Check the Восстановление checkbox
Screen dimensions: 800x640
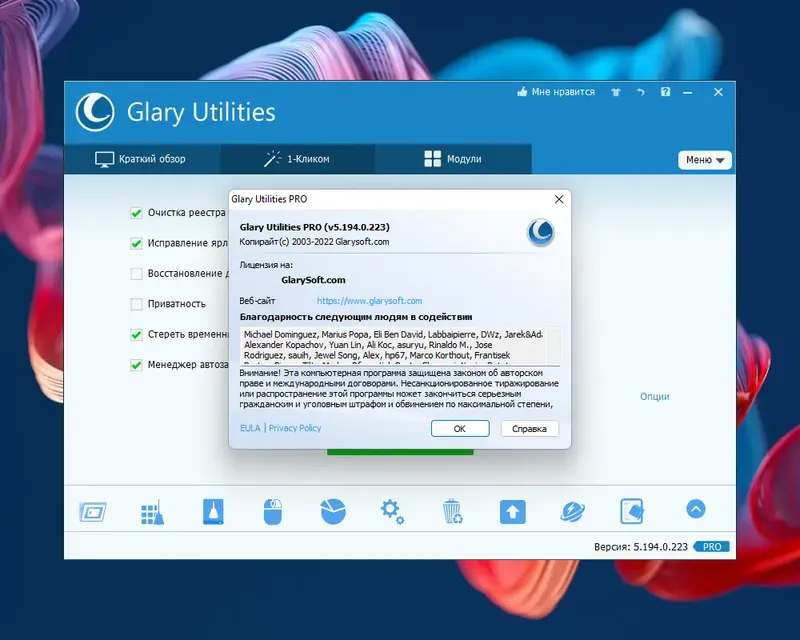[136, 274]
